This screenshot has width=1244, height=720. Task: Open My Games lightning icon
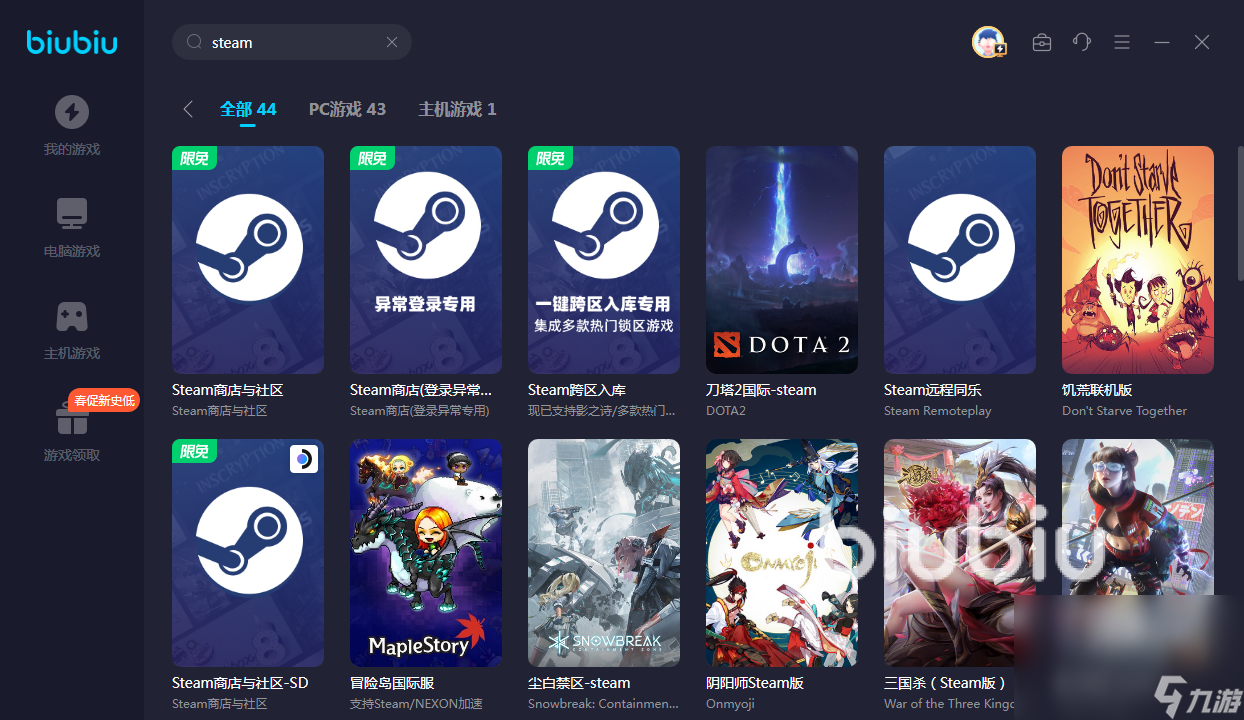click(x=72, y=112)
